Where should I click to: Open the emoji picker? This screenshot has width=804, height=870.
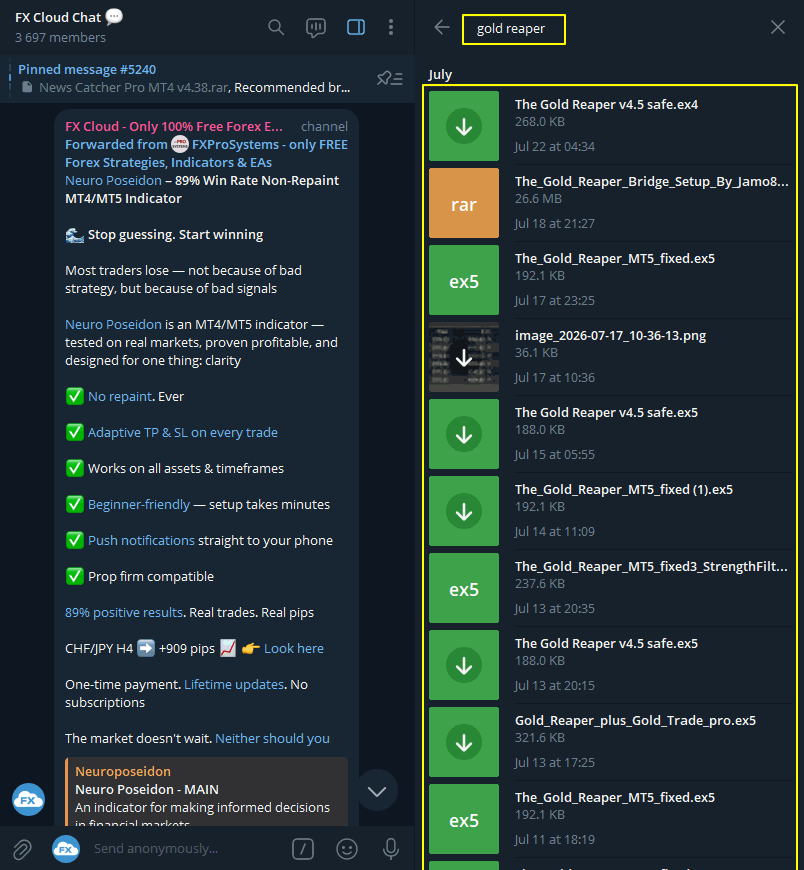pyautogui.click(x=347, y=848)
